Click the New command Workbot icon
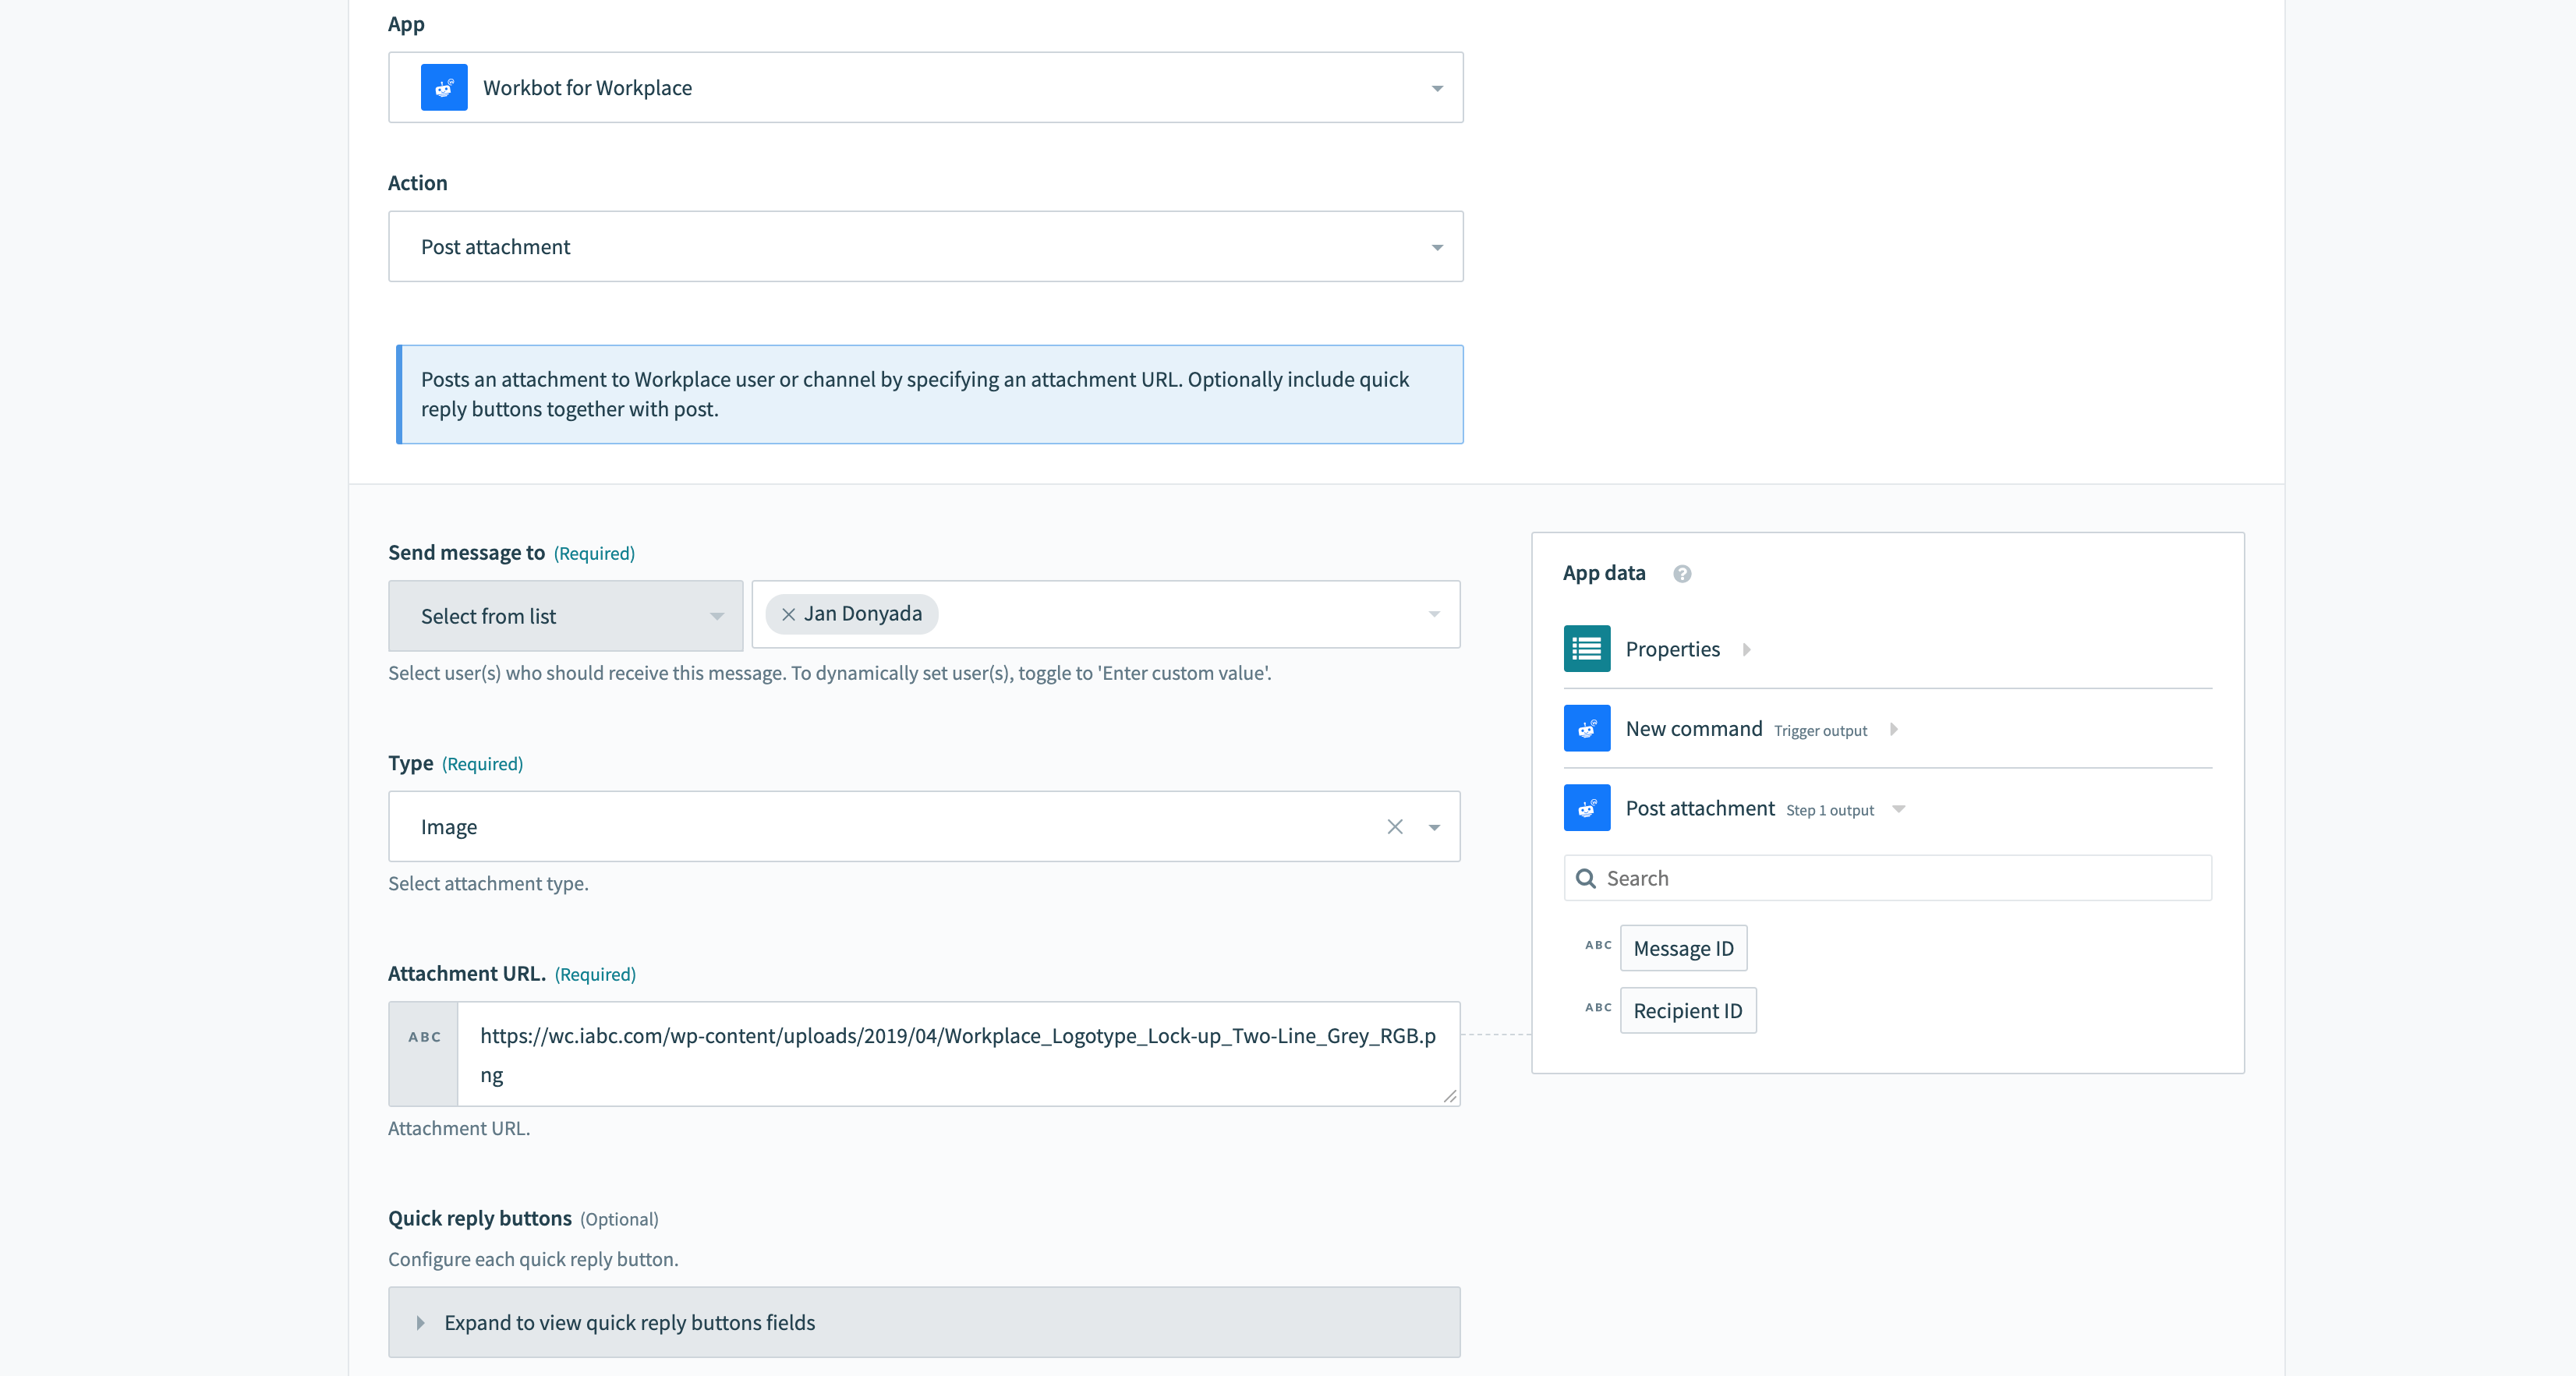The width and height of the screenshot is (2576, 1376). click(1586, 729)
